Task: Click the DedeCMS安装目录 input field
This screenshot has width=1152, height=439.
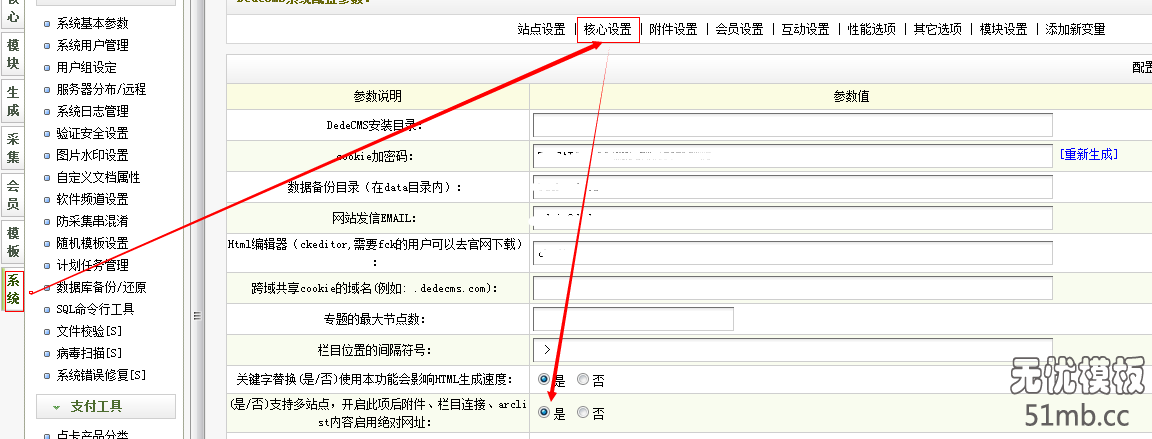Action: click(x=792, y=125)
